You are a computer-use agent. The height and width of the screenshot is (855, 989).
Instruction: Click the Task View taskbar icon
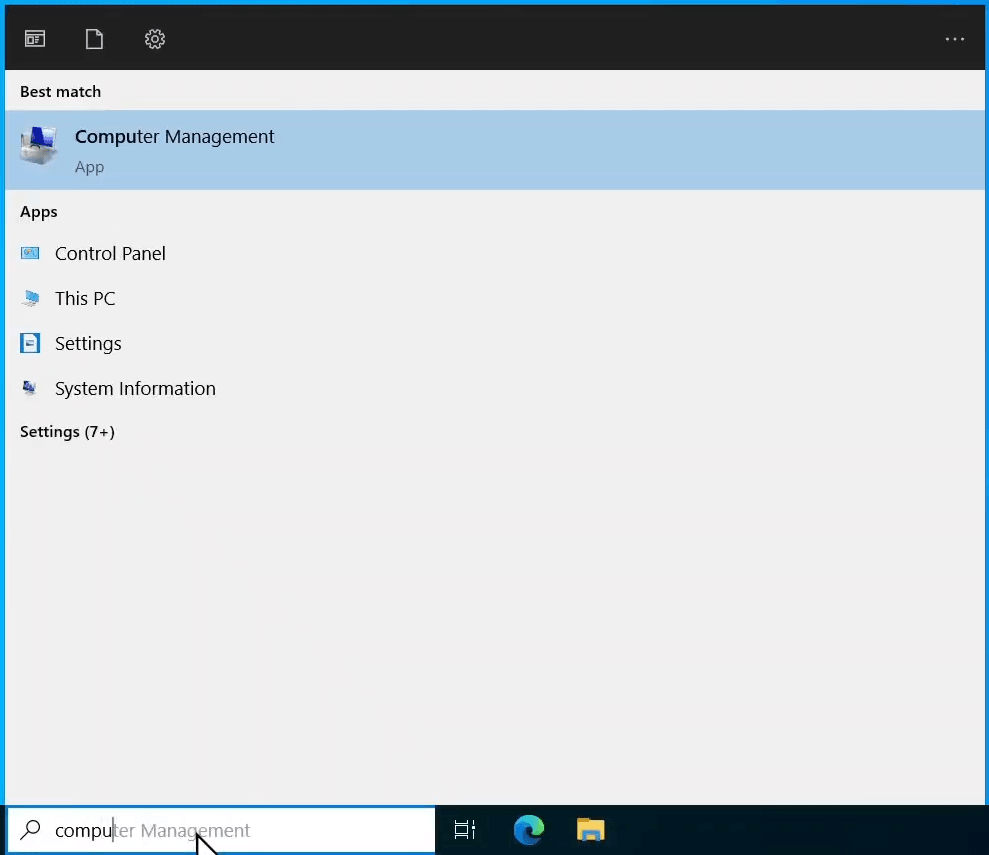[464, 830]
